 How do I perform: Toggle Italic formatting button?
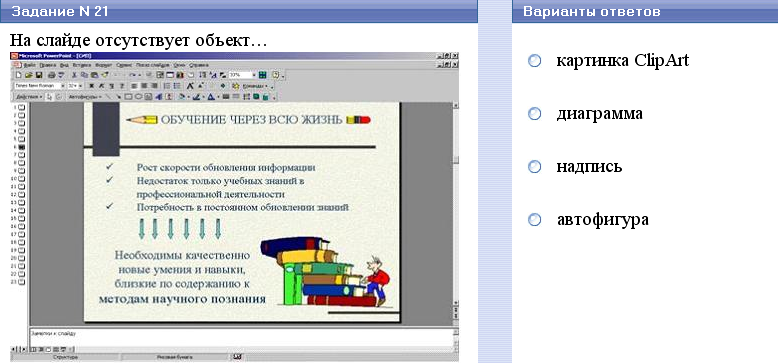pyautogui.click(x=101, y=86)
